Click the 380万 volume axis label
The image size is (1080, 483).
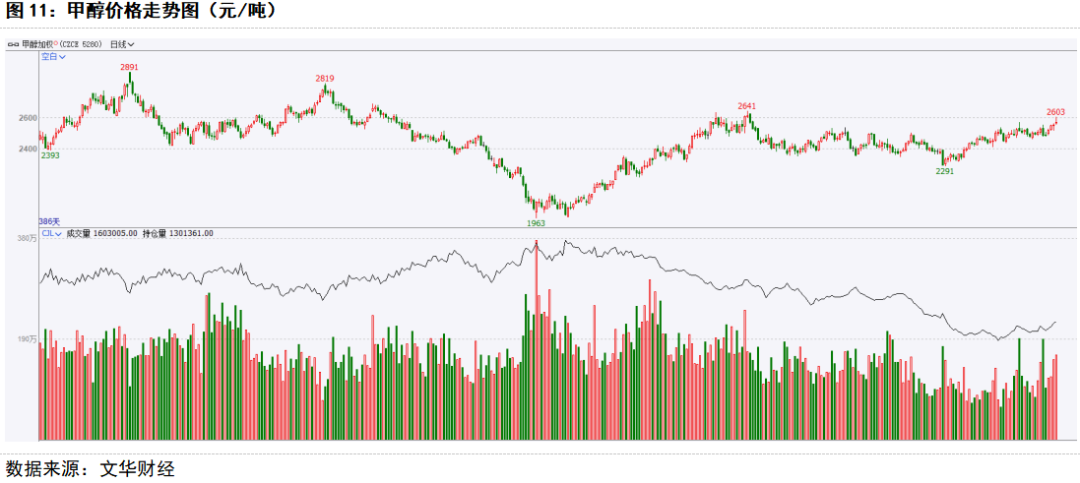tap(26, 238)
